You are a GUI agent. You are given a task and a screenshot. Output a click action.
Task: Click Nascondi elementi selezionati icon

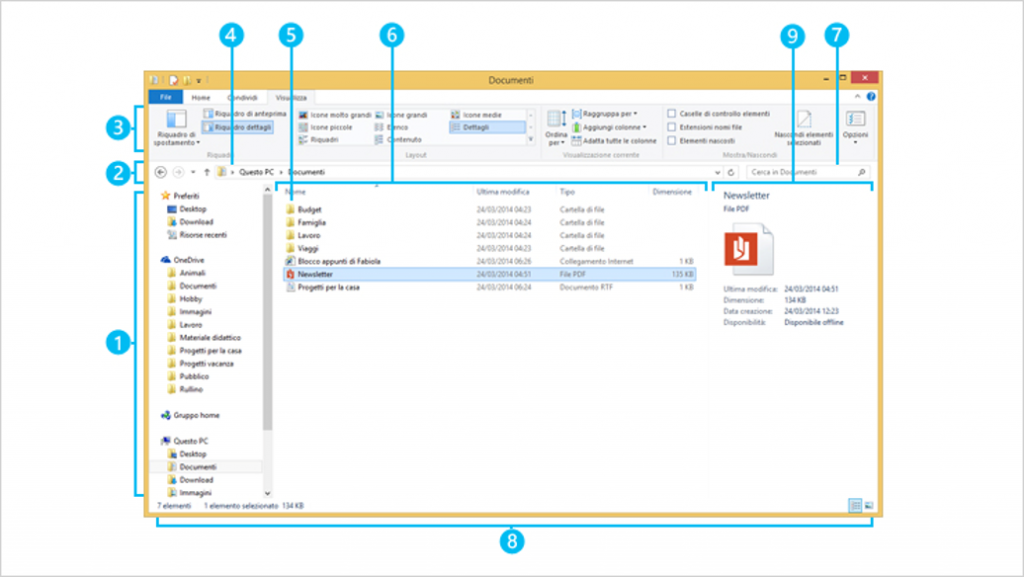click(x=803, y=122)
